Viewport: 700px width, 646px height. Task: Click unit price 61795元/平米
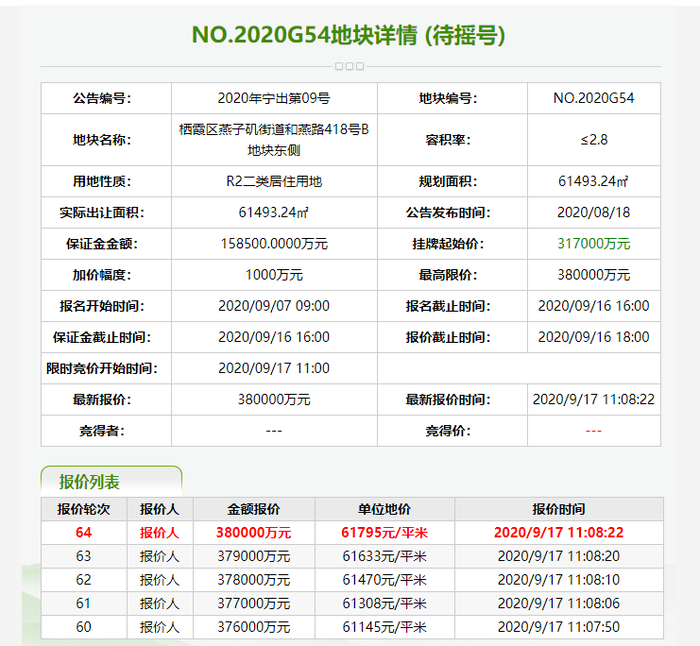coord(384,533)
